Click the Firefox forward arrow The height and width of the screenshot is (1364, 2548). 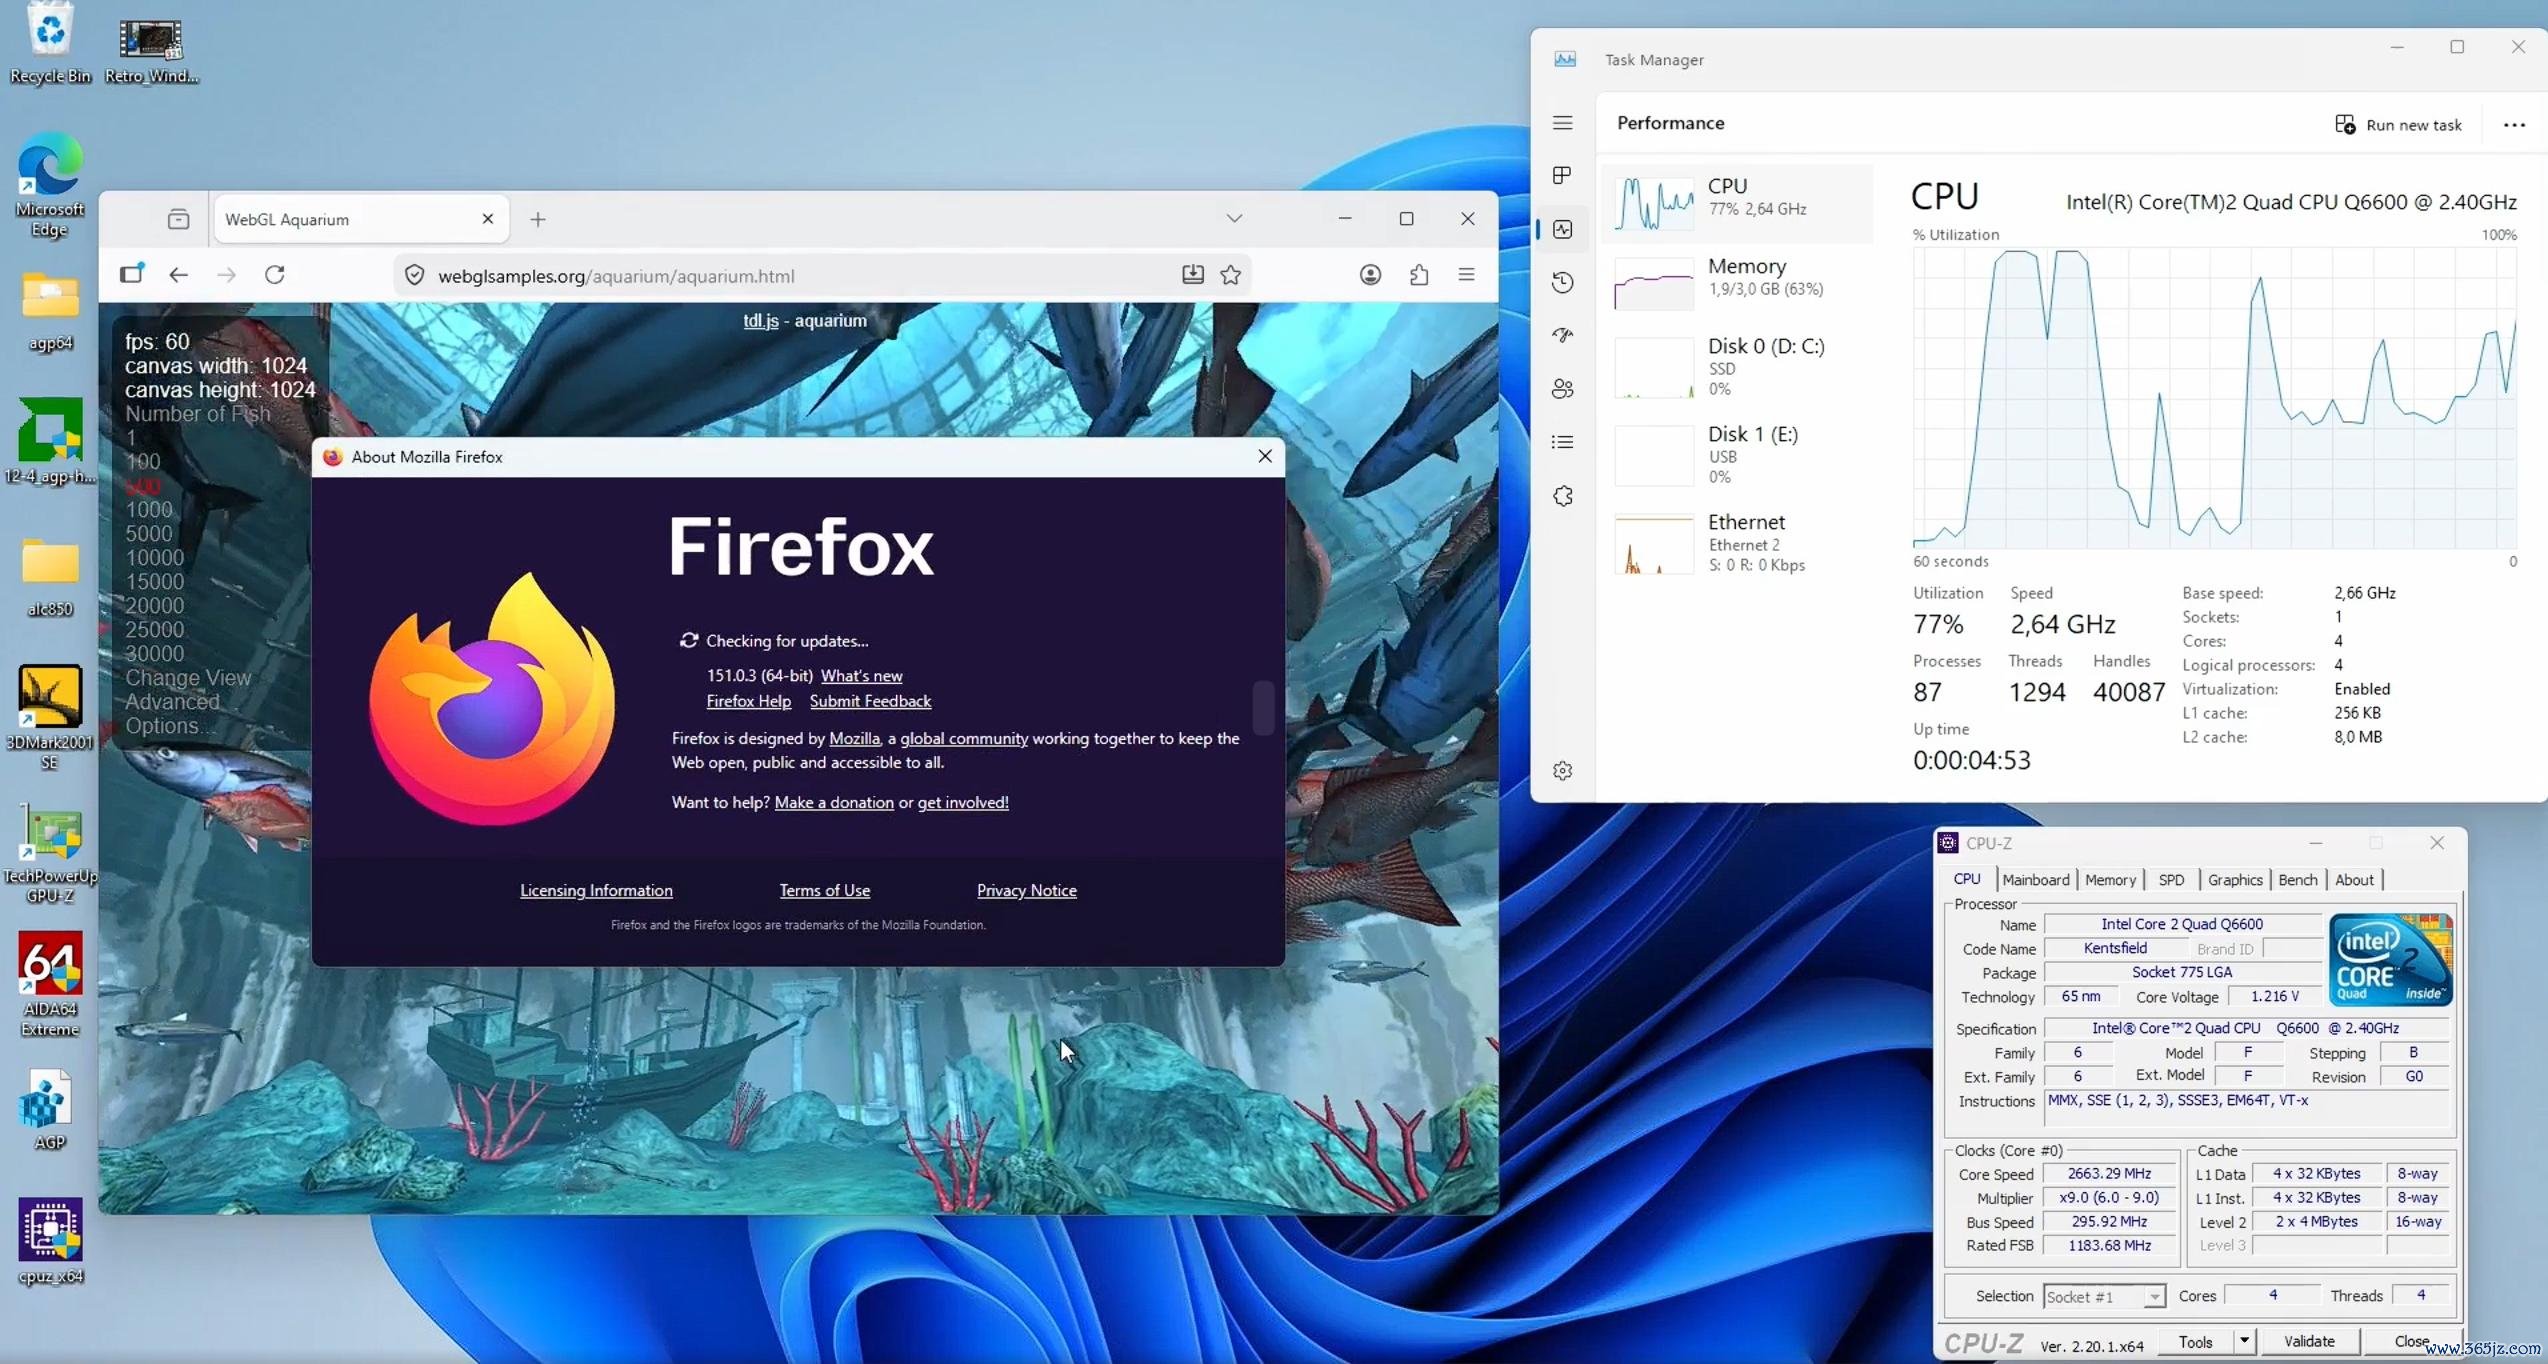(227, 275)
